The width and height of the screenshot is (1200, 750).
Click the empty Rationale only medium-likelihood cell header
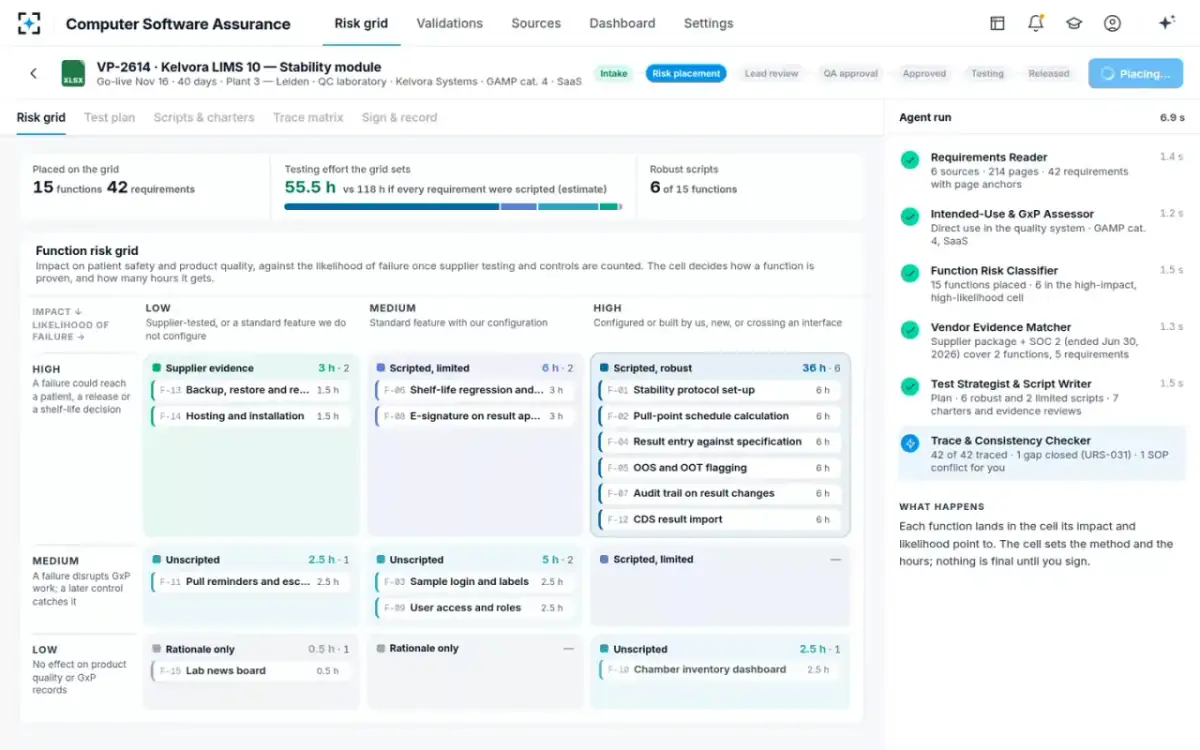[x=475, y=648]
